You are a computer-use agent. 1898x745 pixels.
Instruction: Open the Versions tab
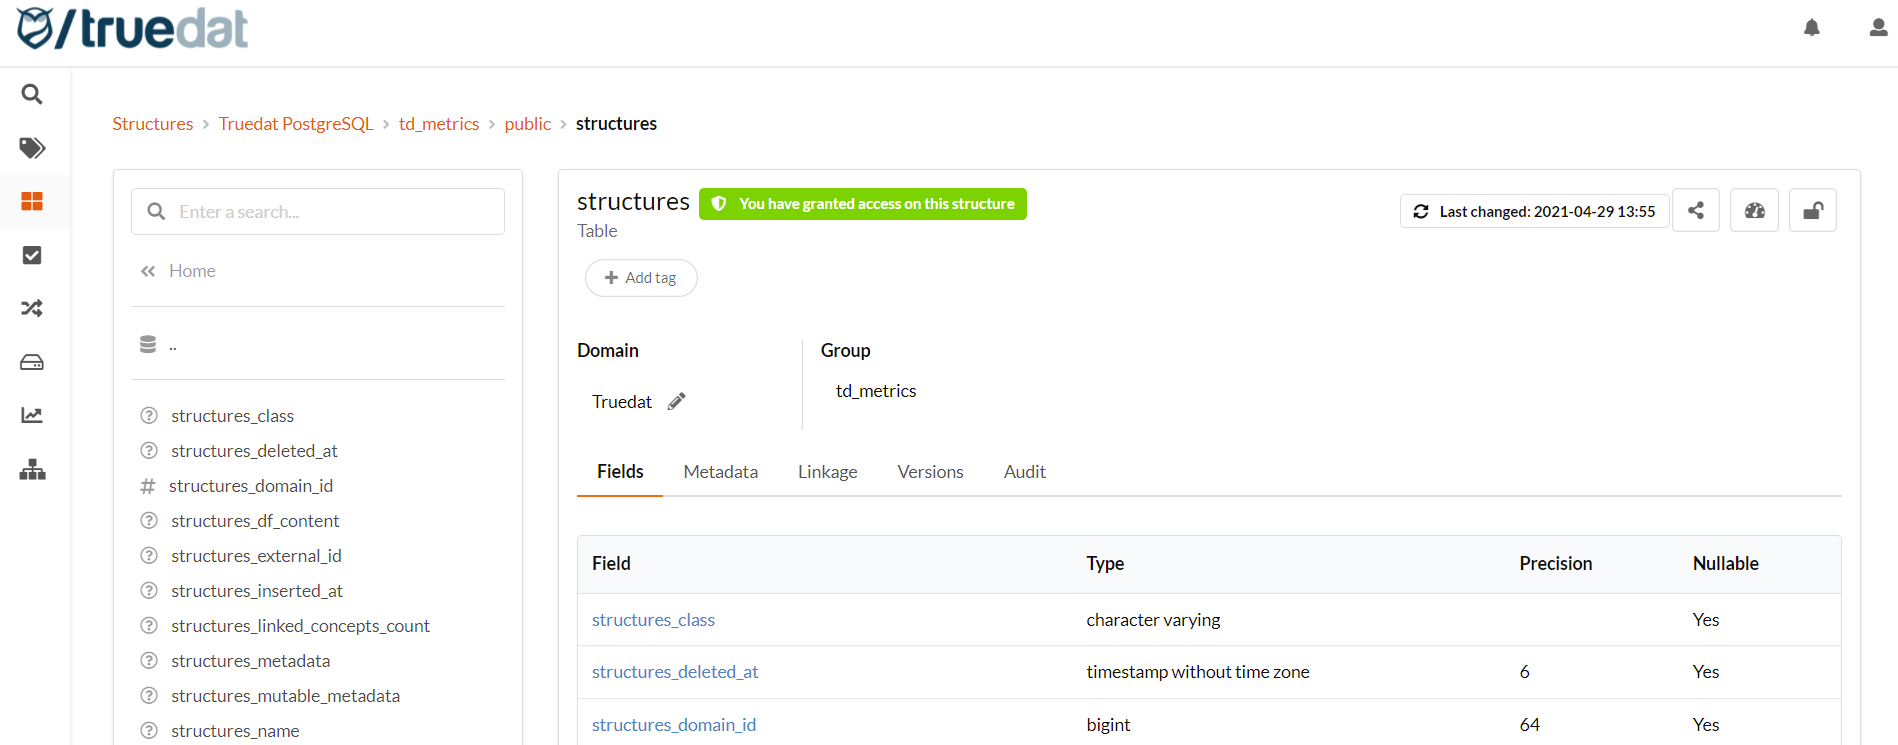[930, 472]
